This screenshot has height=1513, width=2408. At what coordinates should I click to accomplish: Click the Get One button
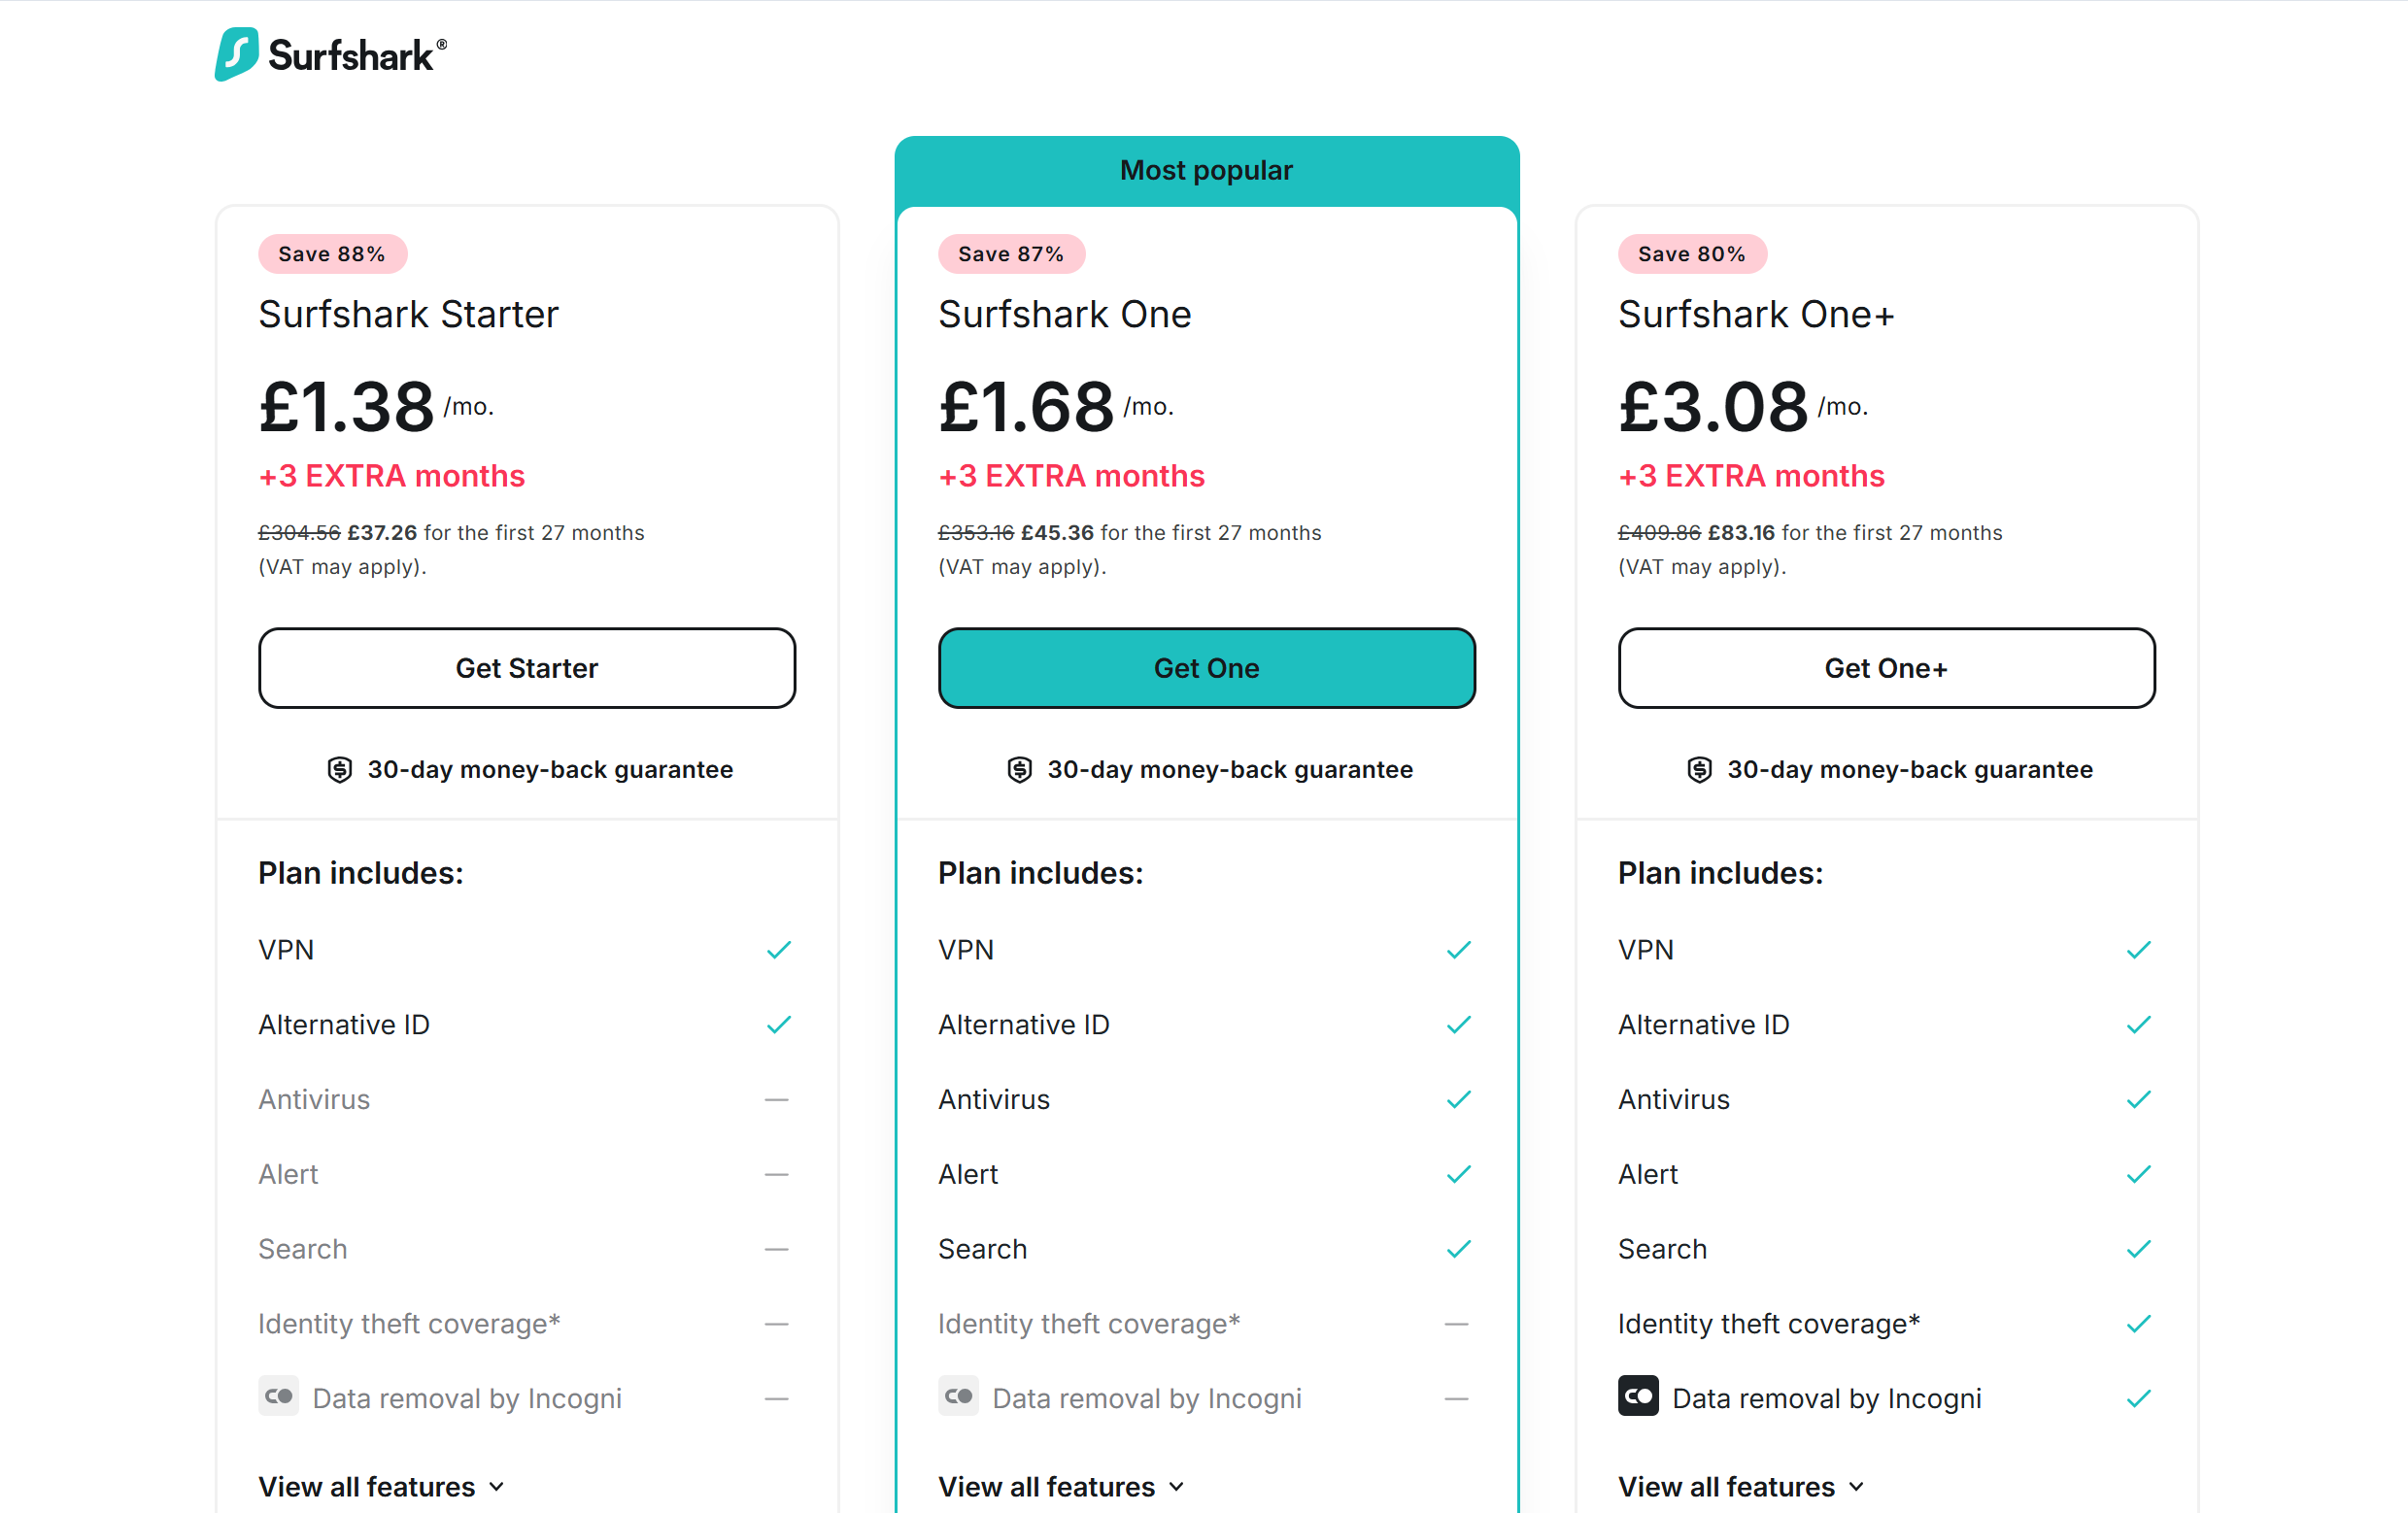point(1206,668)
